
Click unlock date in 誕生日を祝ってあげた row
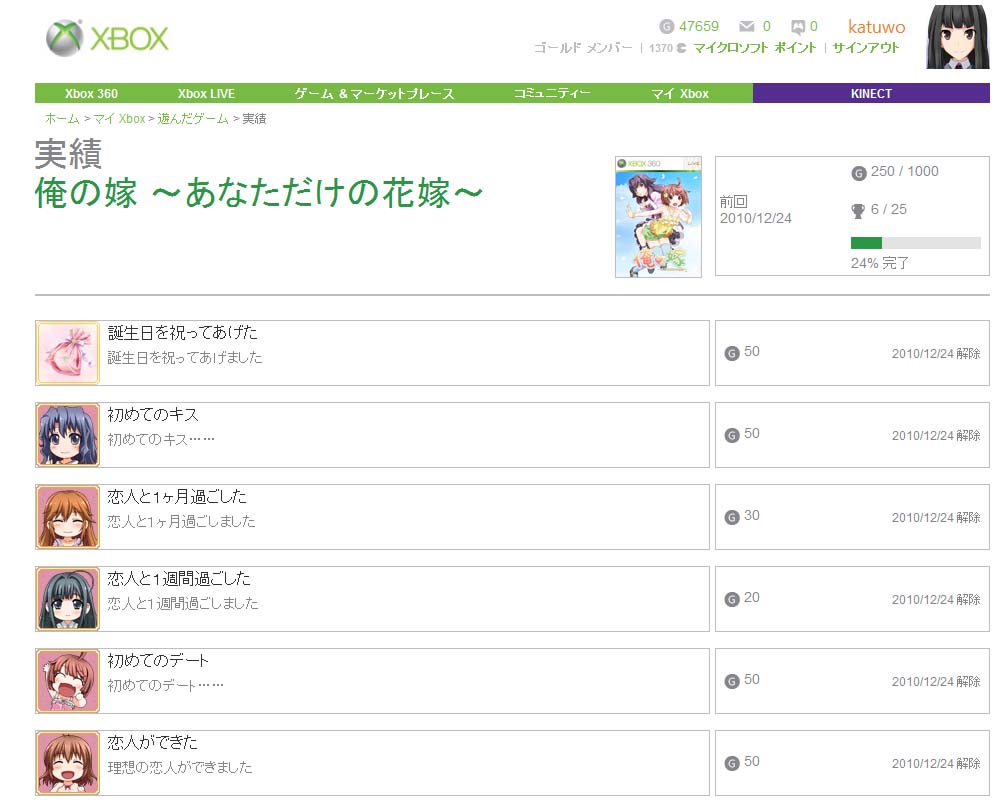coord(936,354)
